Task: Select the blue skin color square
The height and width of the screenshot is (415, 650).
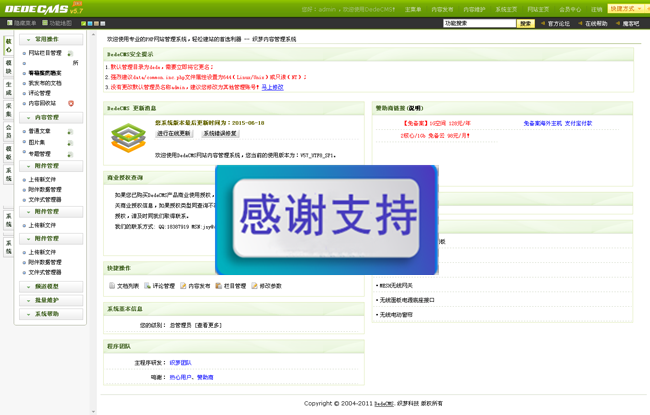Action: 90,24
